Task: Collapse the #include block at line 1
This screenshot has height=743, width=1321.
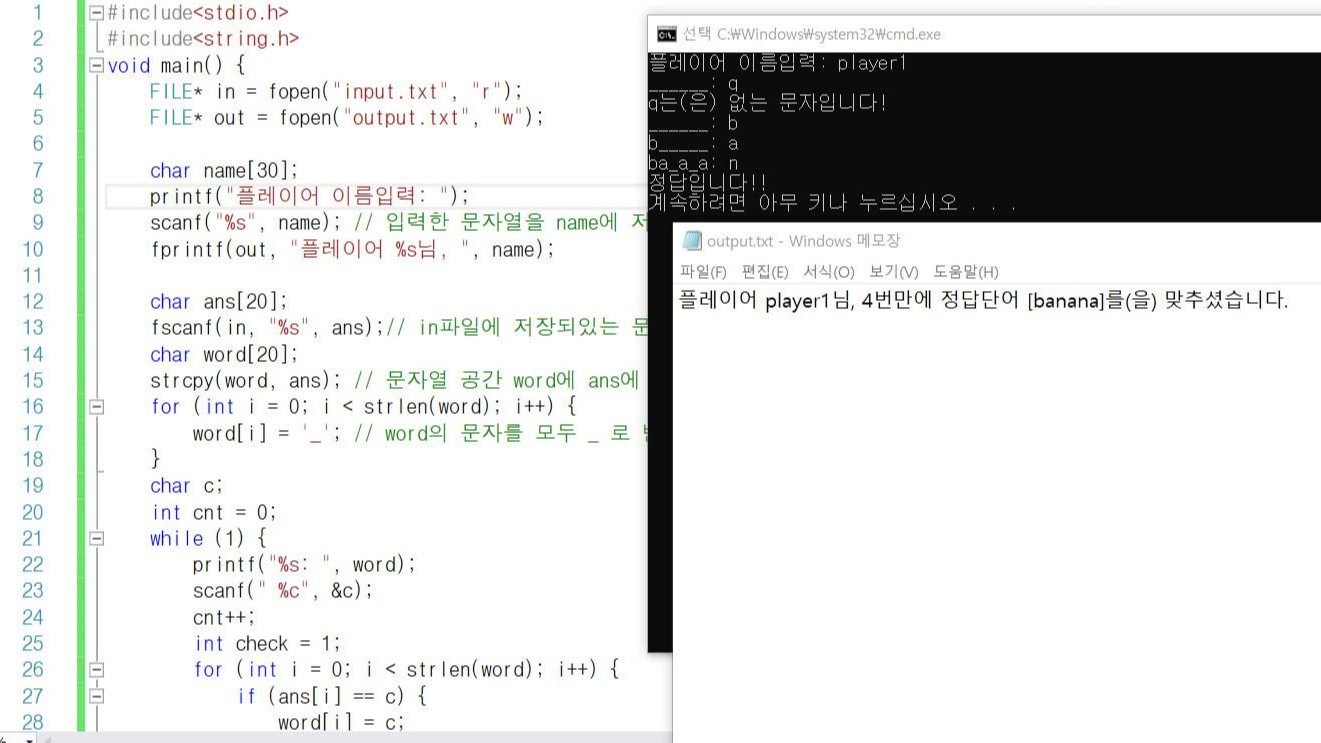Action: tap(96, 13)
